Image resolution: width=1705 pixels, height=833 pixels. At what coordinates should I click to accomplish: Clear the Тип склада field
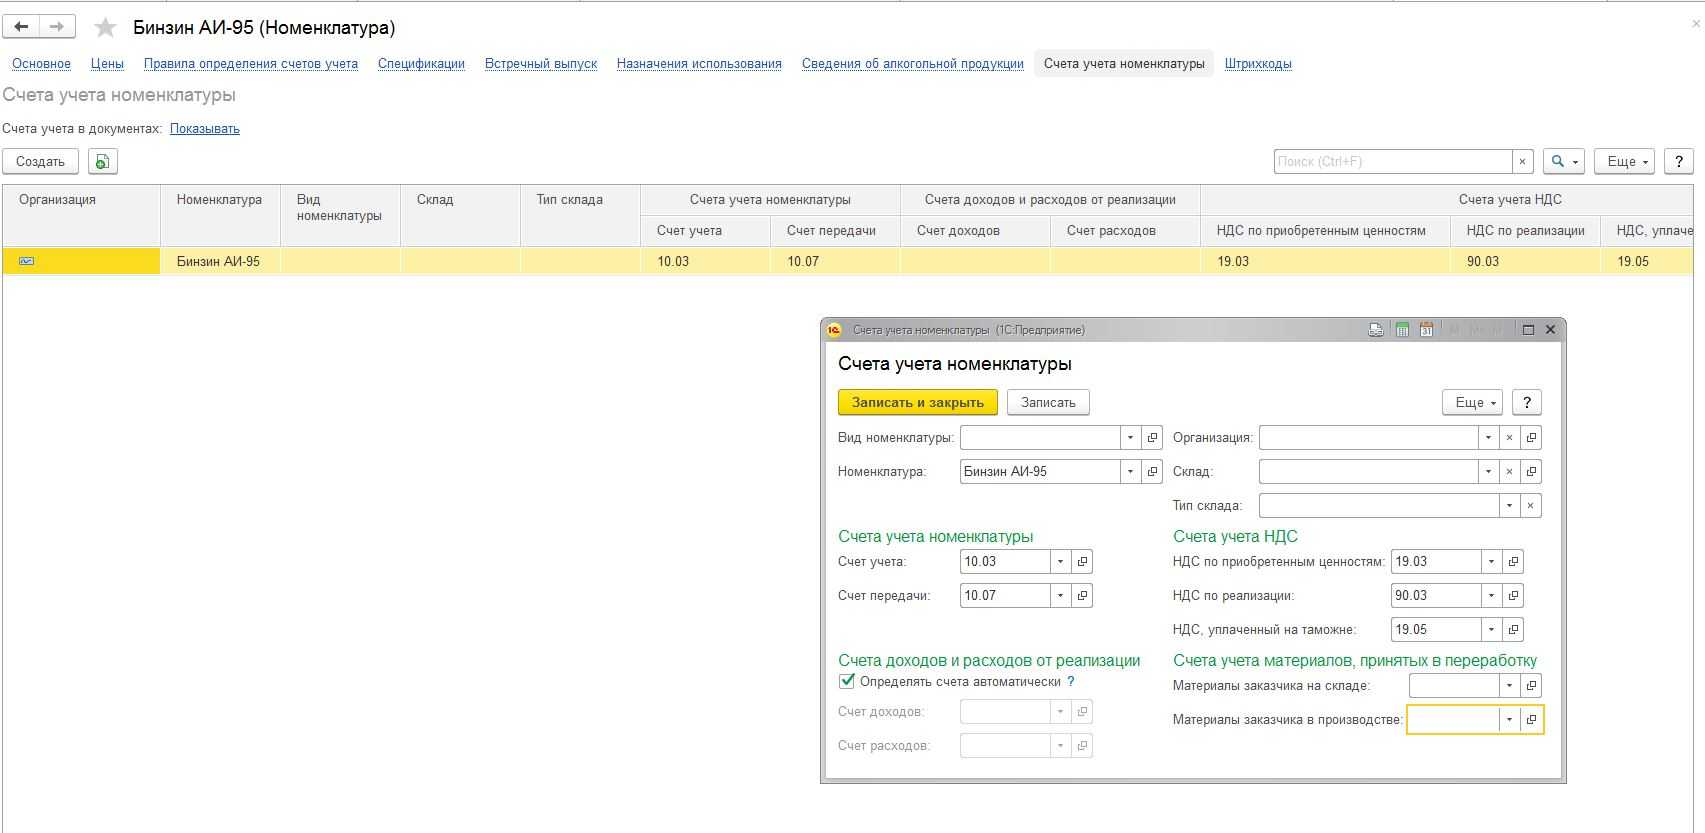pyautogui.click(x=1530, y=505)
